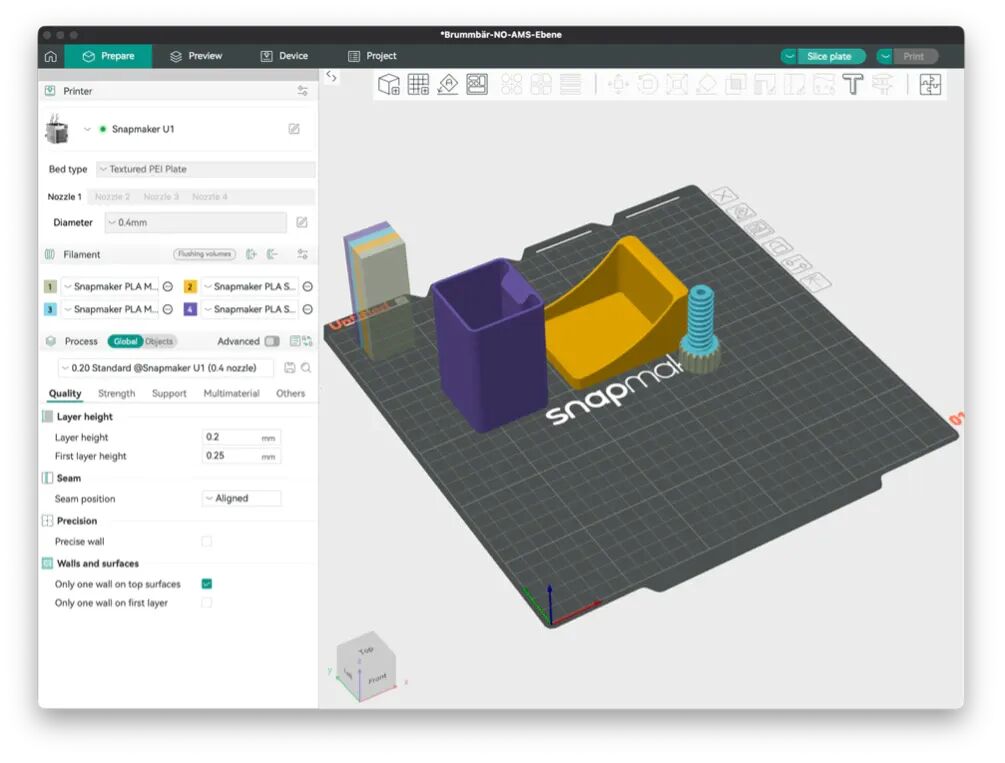Select the Nozzle 1 tab
This screenshot has height=763, width=1005.
(65, 197)
